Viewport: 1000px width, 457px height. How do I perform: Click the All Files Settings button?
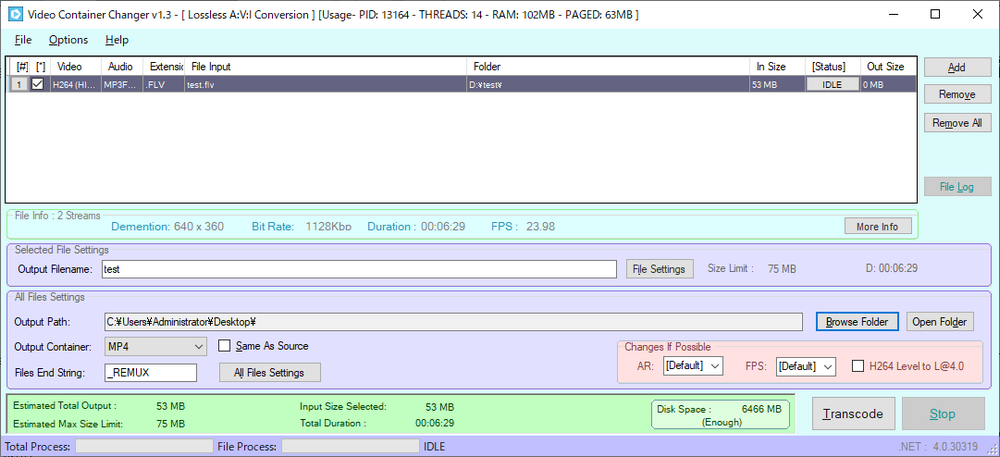coord(269,373)
